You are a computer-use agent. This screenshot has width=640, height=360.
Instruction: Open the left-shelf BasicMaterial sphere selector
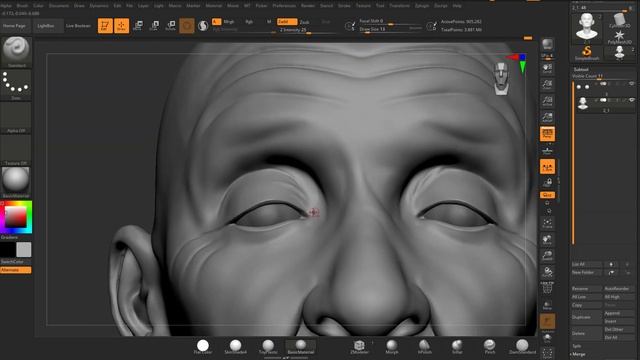coord(16,182)
